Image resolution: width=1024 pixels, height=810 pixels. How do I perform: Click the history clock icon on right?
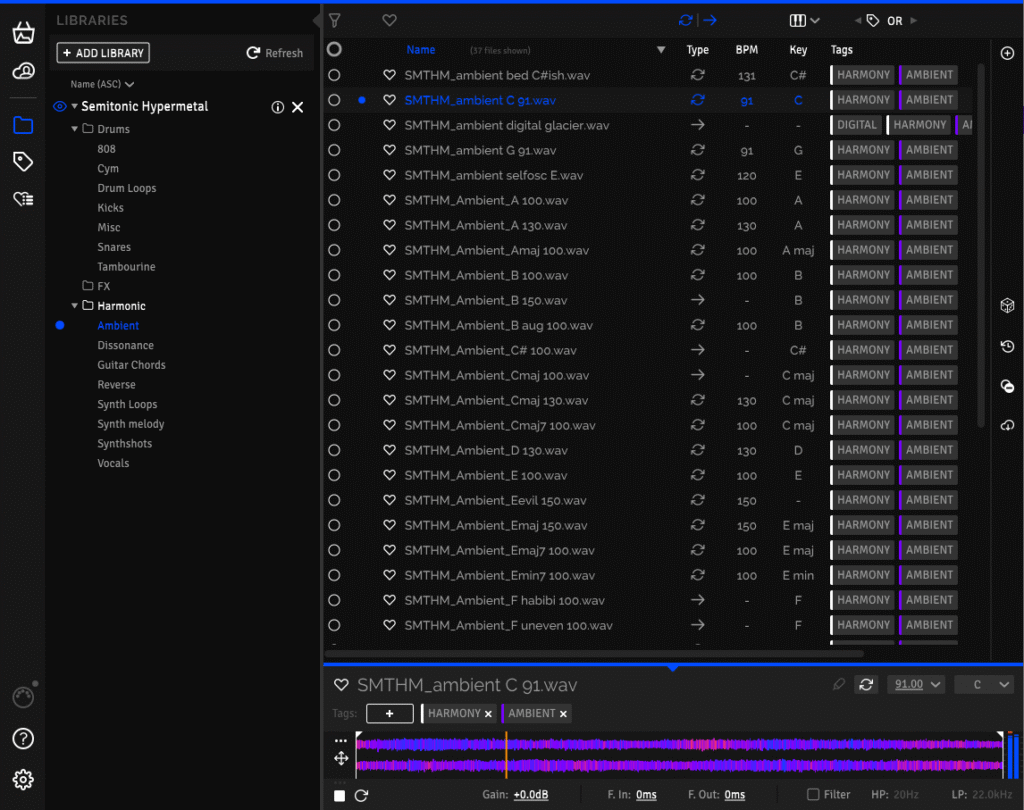[x=1007, y=346]
